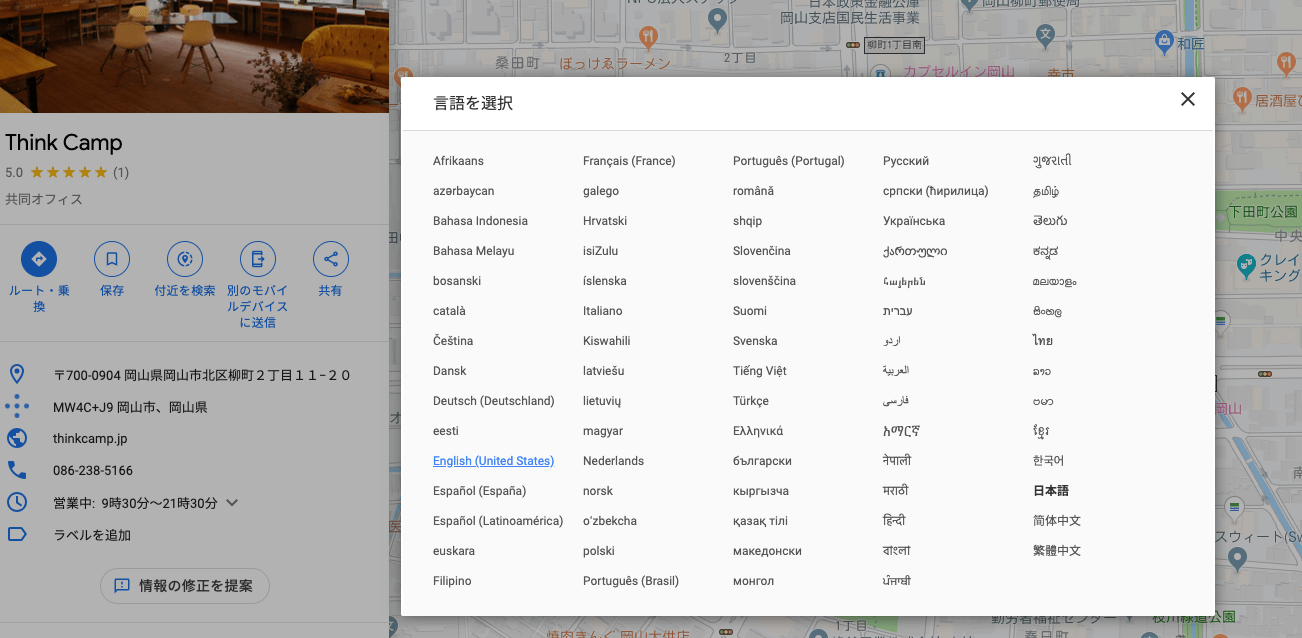Click plus code MW4C+J9
Image resolution: width=1302 pixels, height=638 pixels.
click(x=130, y=407)
